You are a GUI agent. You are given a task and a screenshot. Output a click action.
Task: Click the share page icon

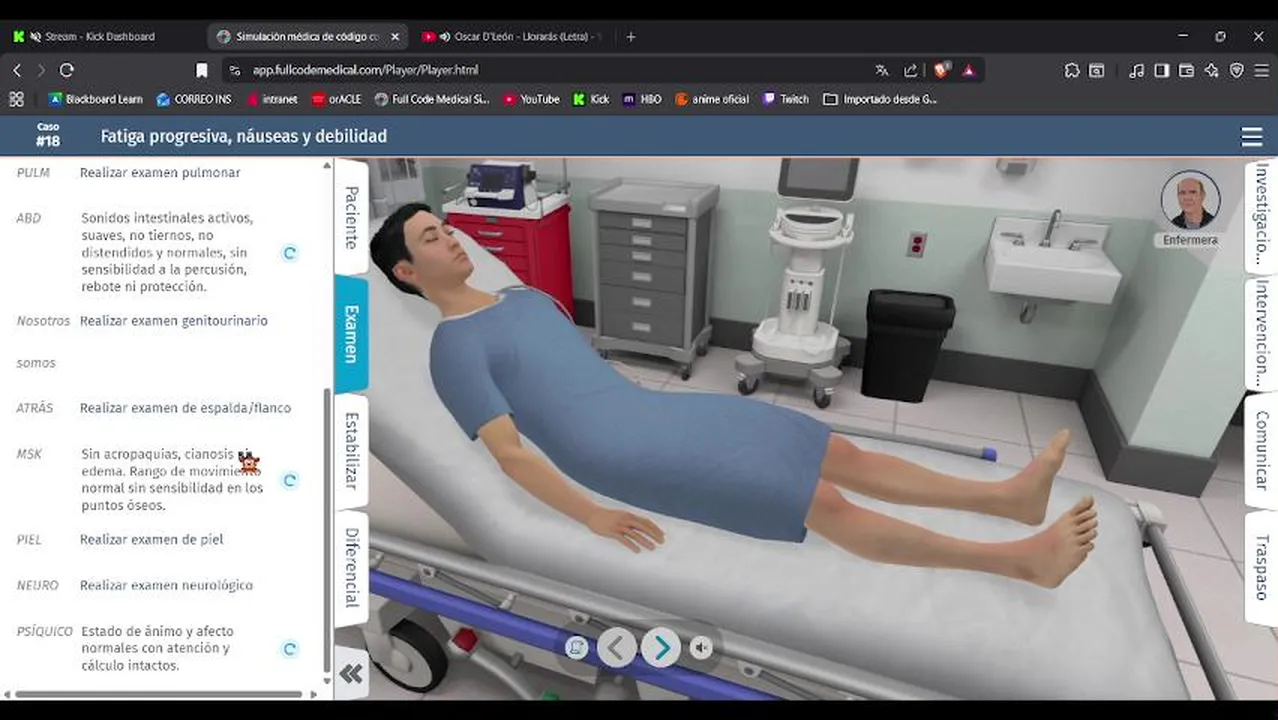point(910,70)
